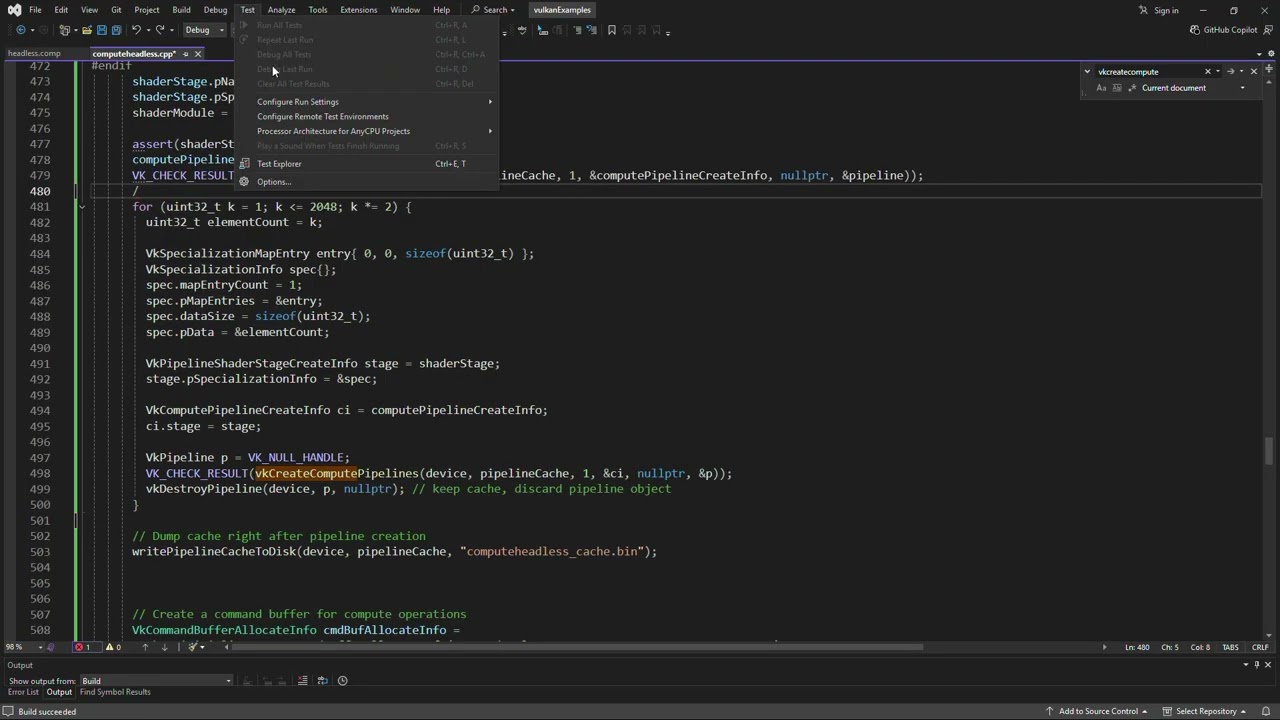
Task: Toggle Use regular expressions in find box
Action: tap(1133, 88)
